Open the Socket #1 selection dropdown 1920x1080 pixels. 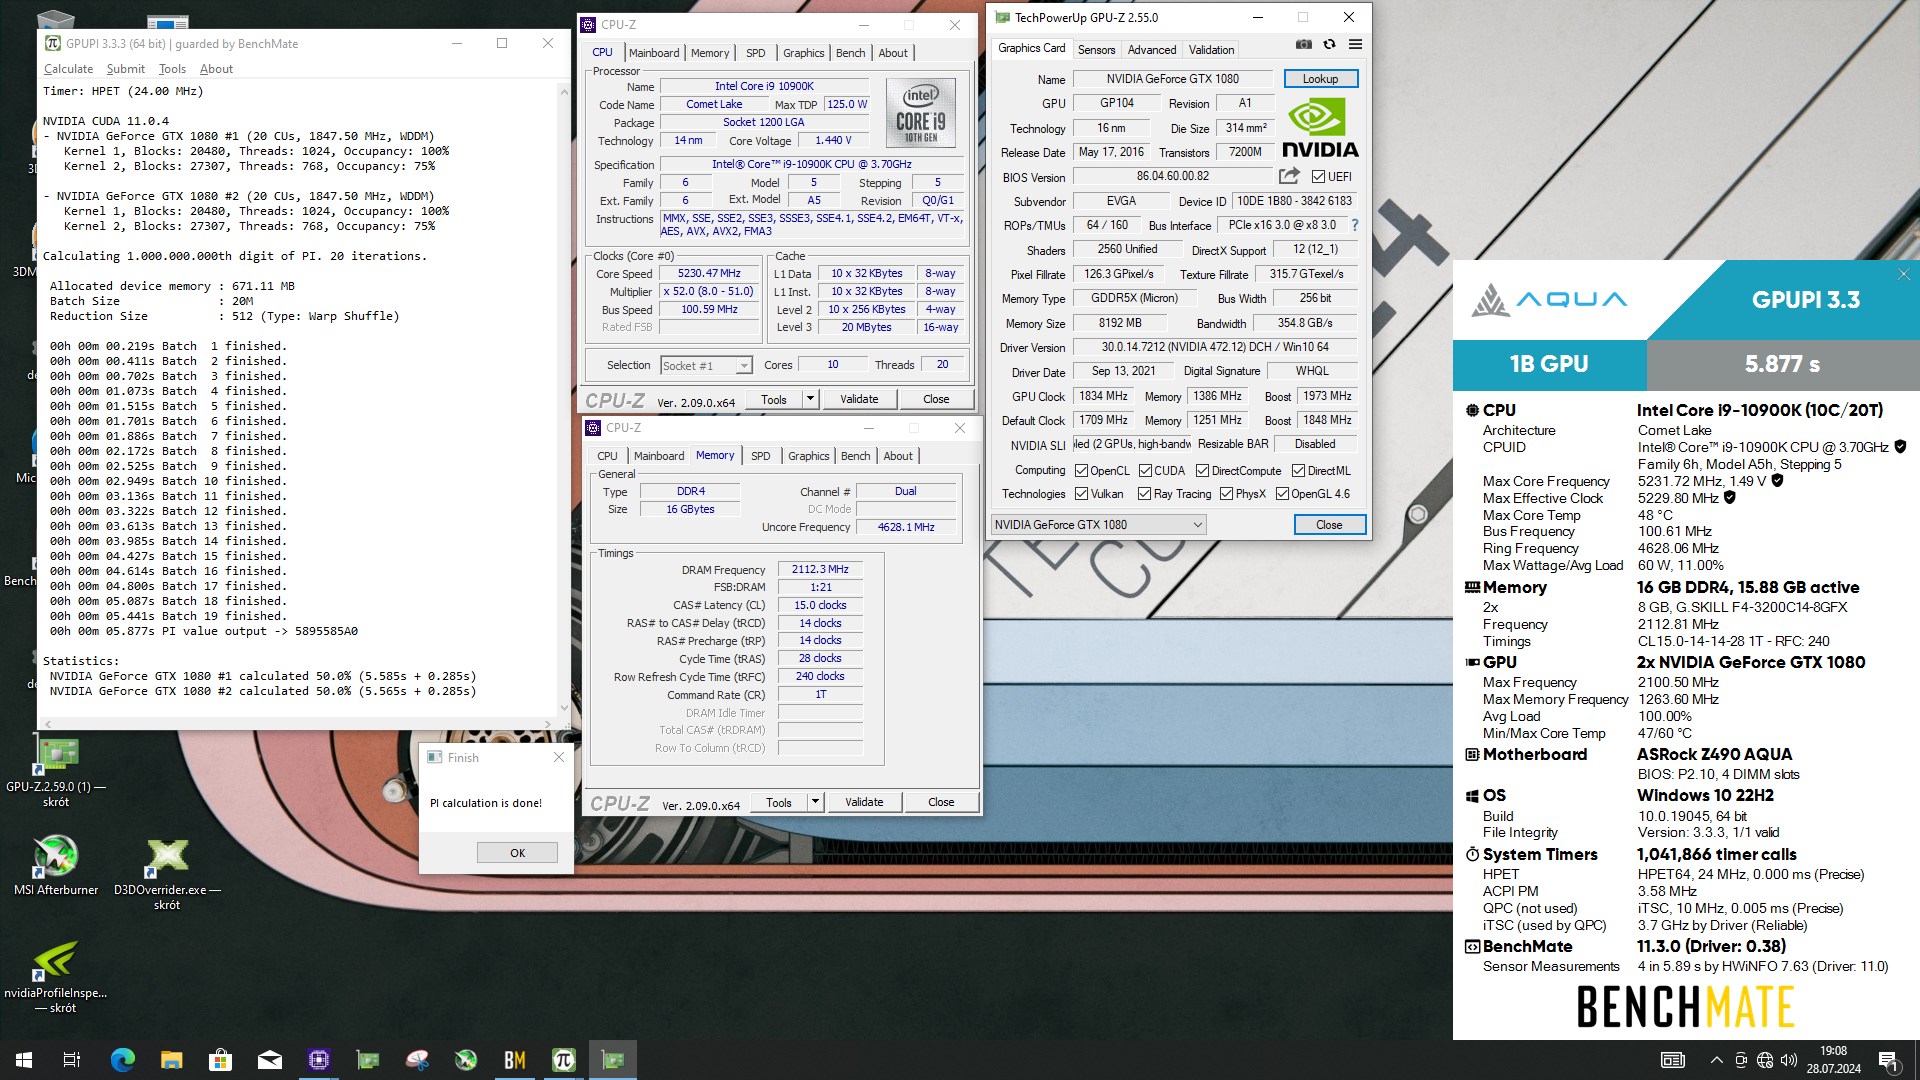pos(706,366)
